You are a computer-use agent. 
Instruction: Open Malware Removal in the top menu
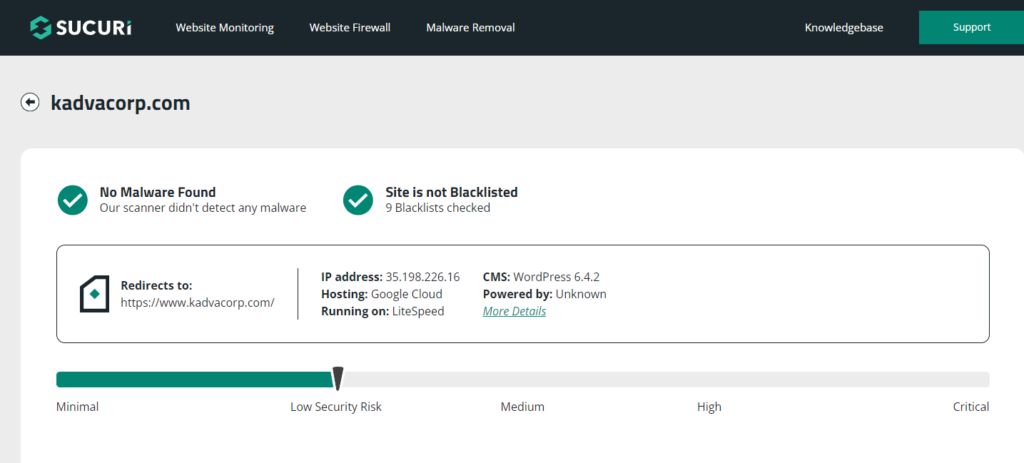click(x=470, y=27)
